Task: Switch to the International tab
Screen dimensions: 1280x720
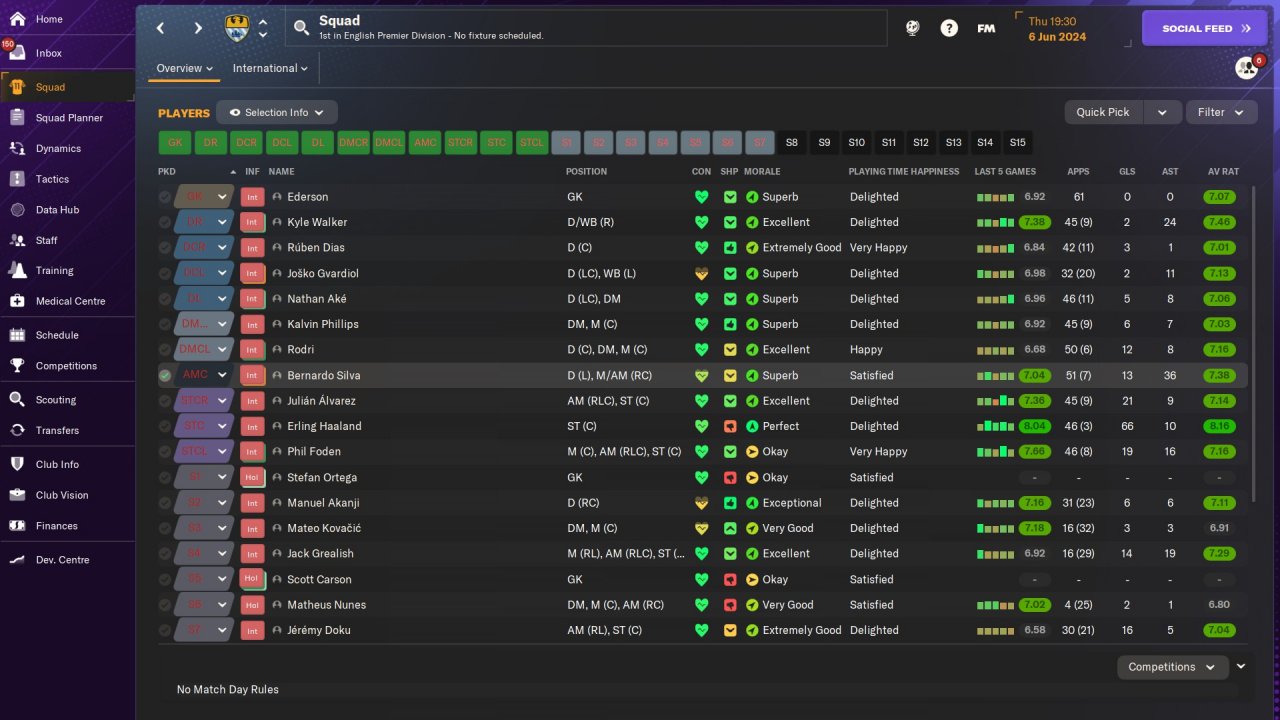Action: (x=270, y=68)
